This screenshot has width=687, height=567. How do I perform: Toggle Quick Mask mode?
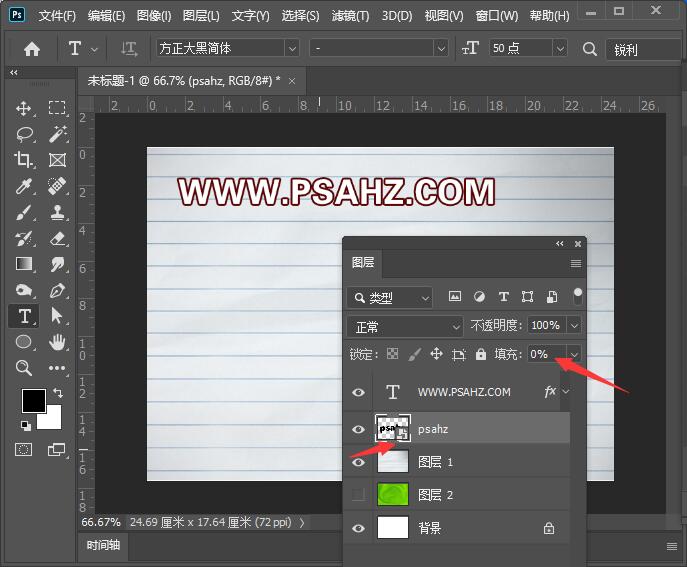[24, 449]
